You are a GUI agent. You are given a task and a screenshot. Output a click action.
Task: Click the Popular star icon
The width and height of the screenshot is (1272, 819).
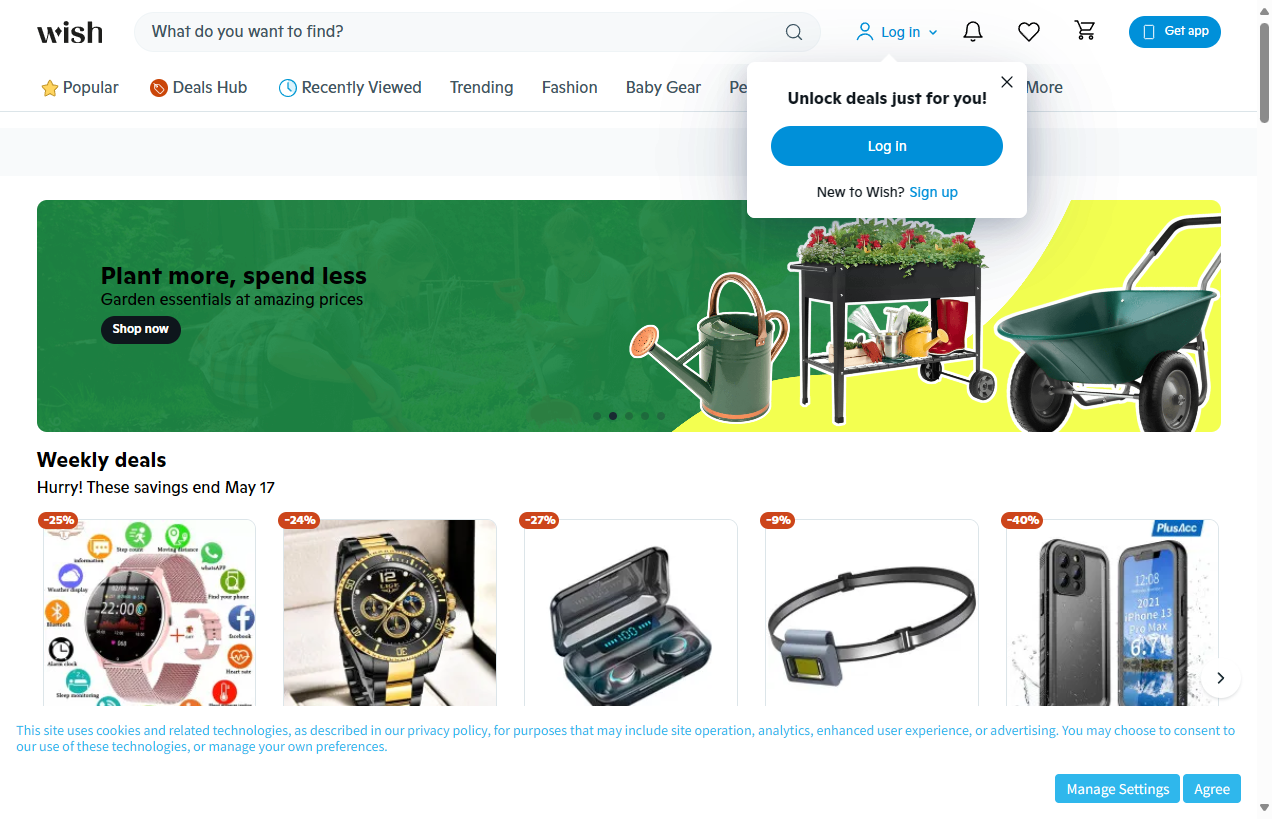pyautogui.click(x=50, y=88)
